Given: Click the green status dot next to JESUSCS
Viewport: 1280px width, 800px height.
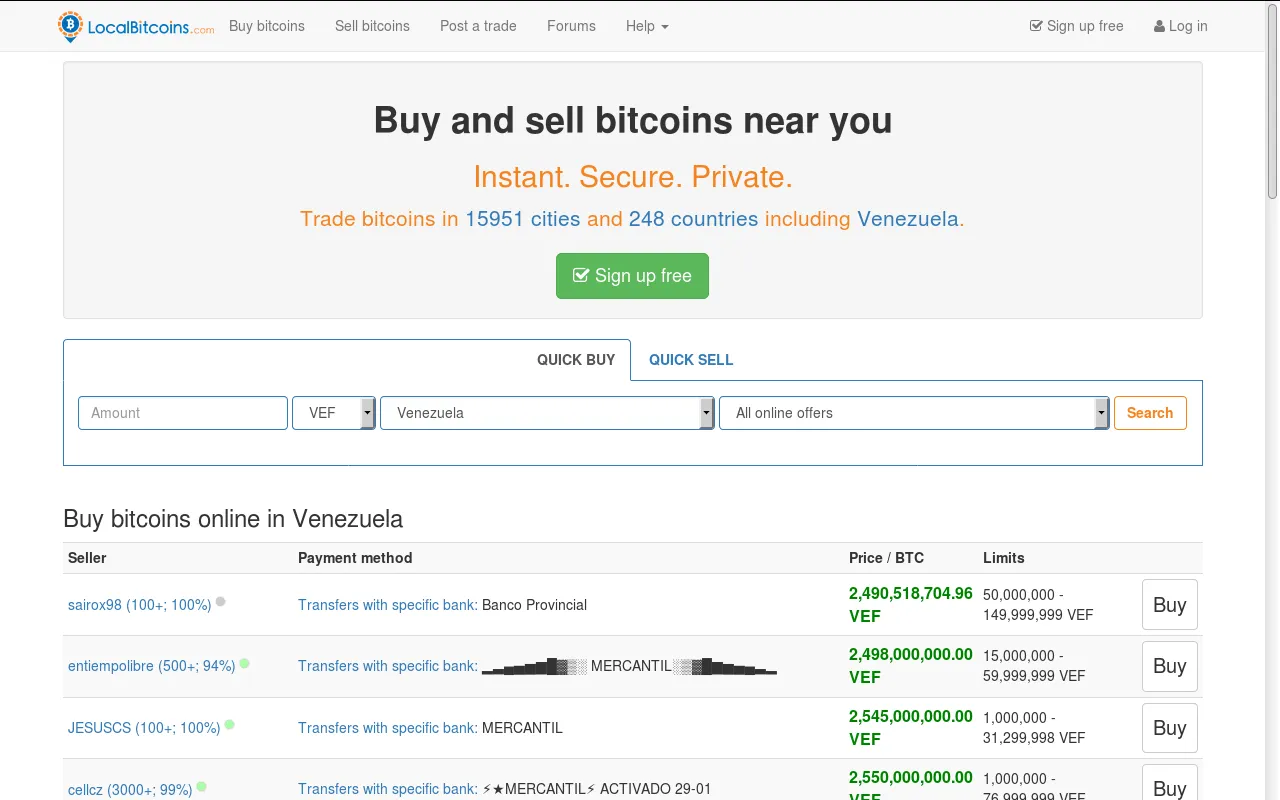Looking at the screenshot, I should tap(230, 725).
